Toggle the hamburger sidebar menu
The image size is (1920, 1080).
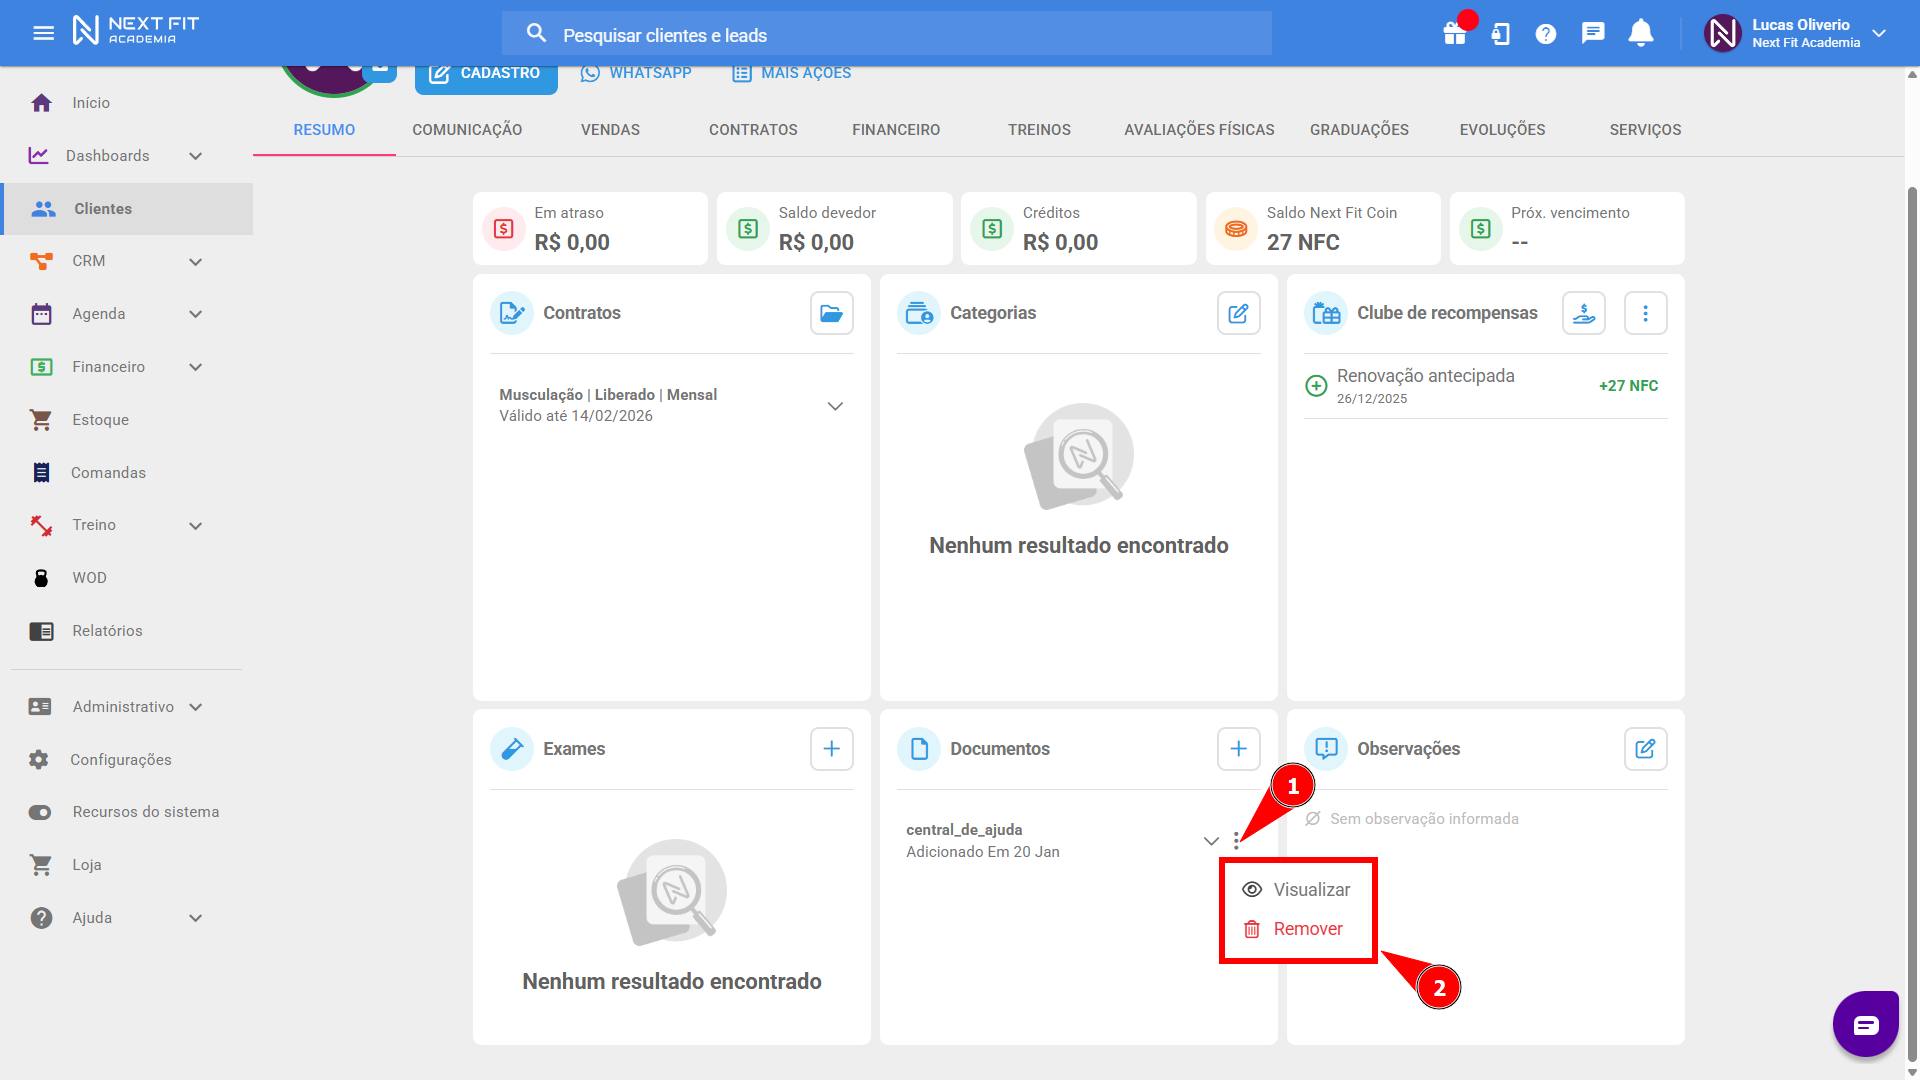coord(43,33)
